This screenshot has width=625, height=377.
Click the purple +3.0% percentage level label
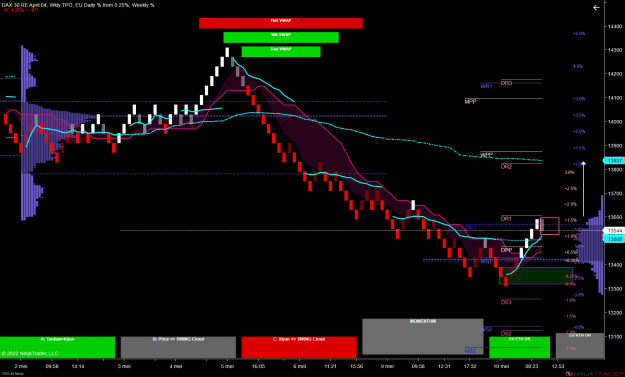(x=579, y=98)
